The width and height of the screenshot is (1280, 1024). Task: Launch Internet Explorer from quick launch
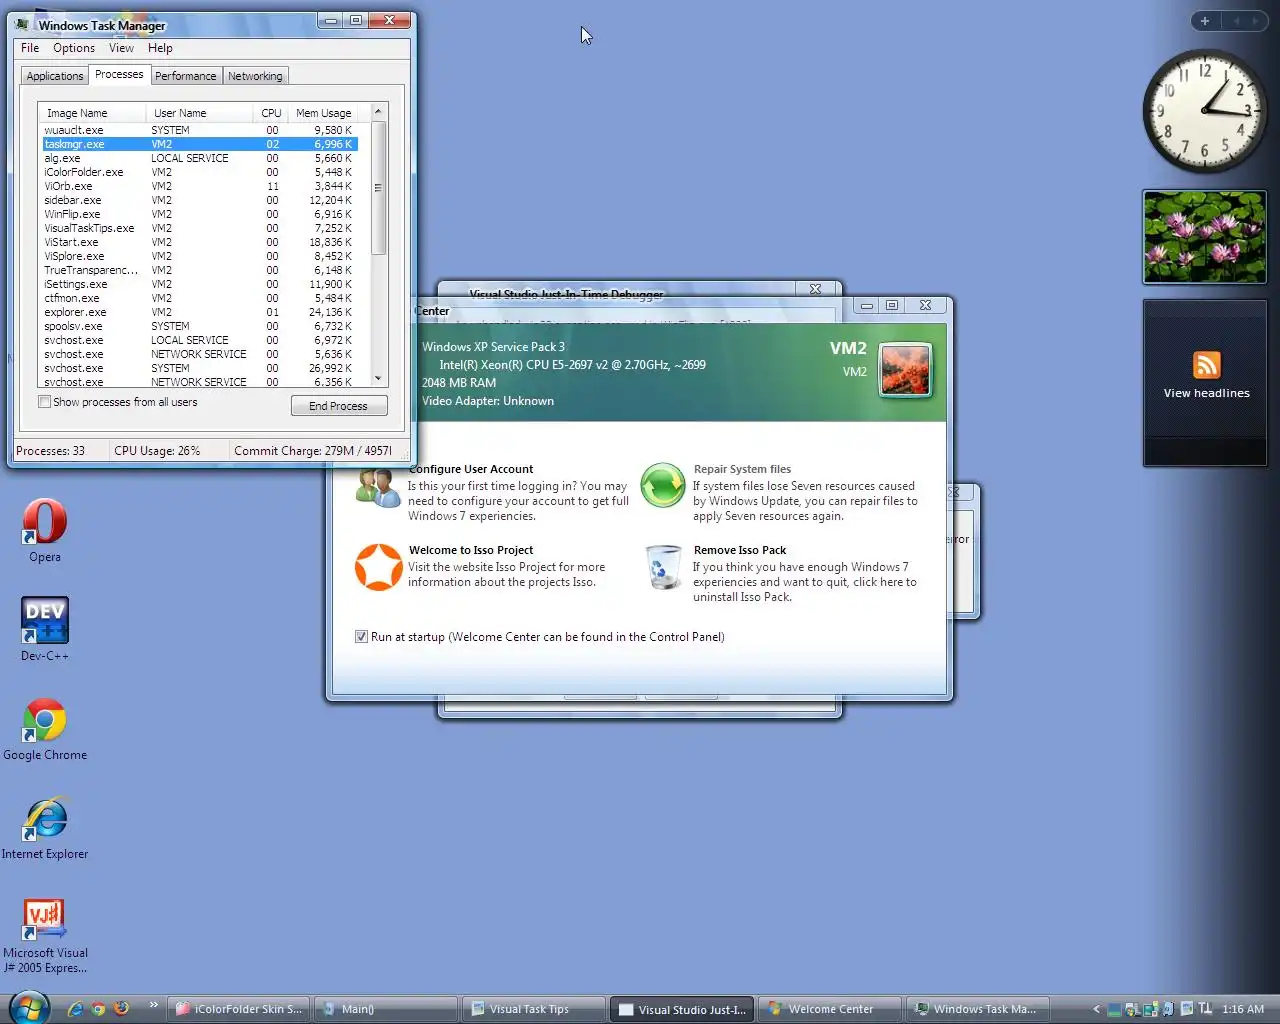(x=75, y=1009)
